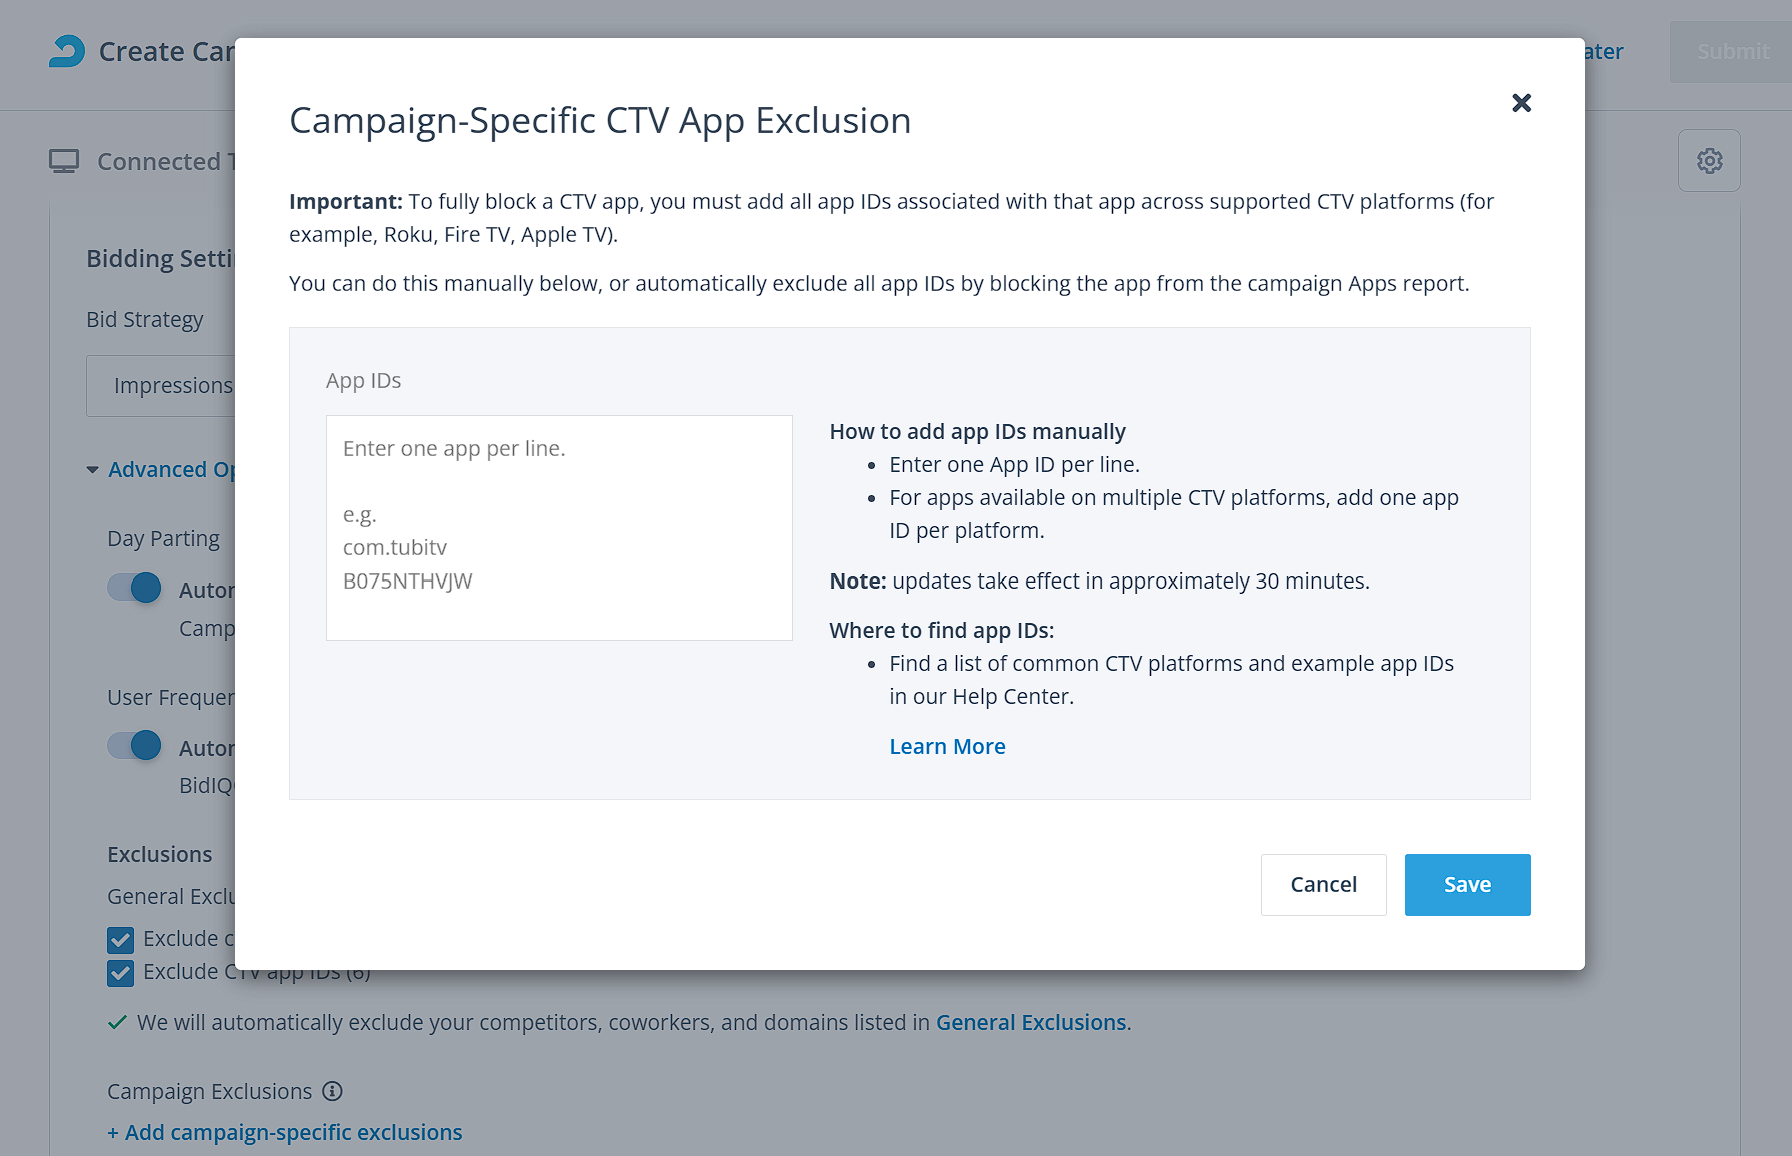Click the Campaign Exclusions info icon
1792x1156 pixels.
333,1091
